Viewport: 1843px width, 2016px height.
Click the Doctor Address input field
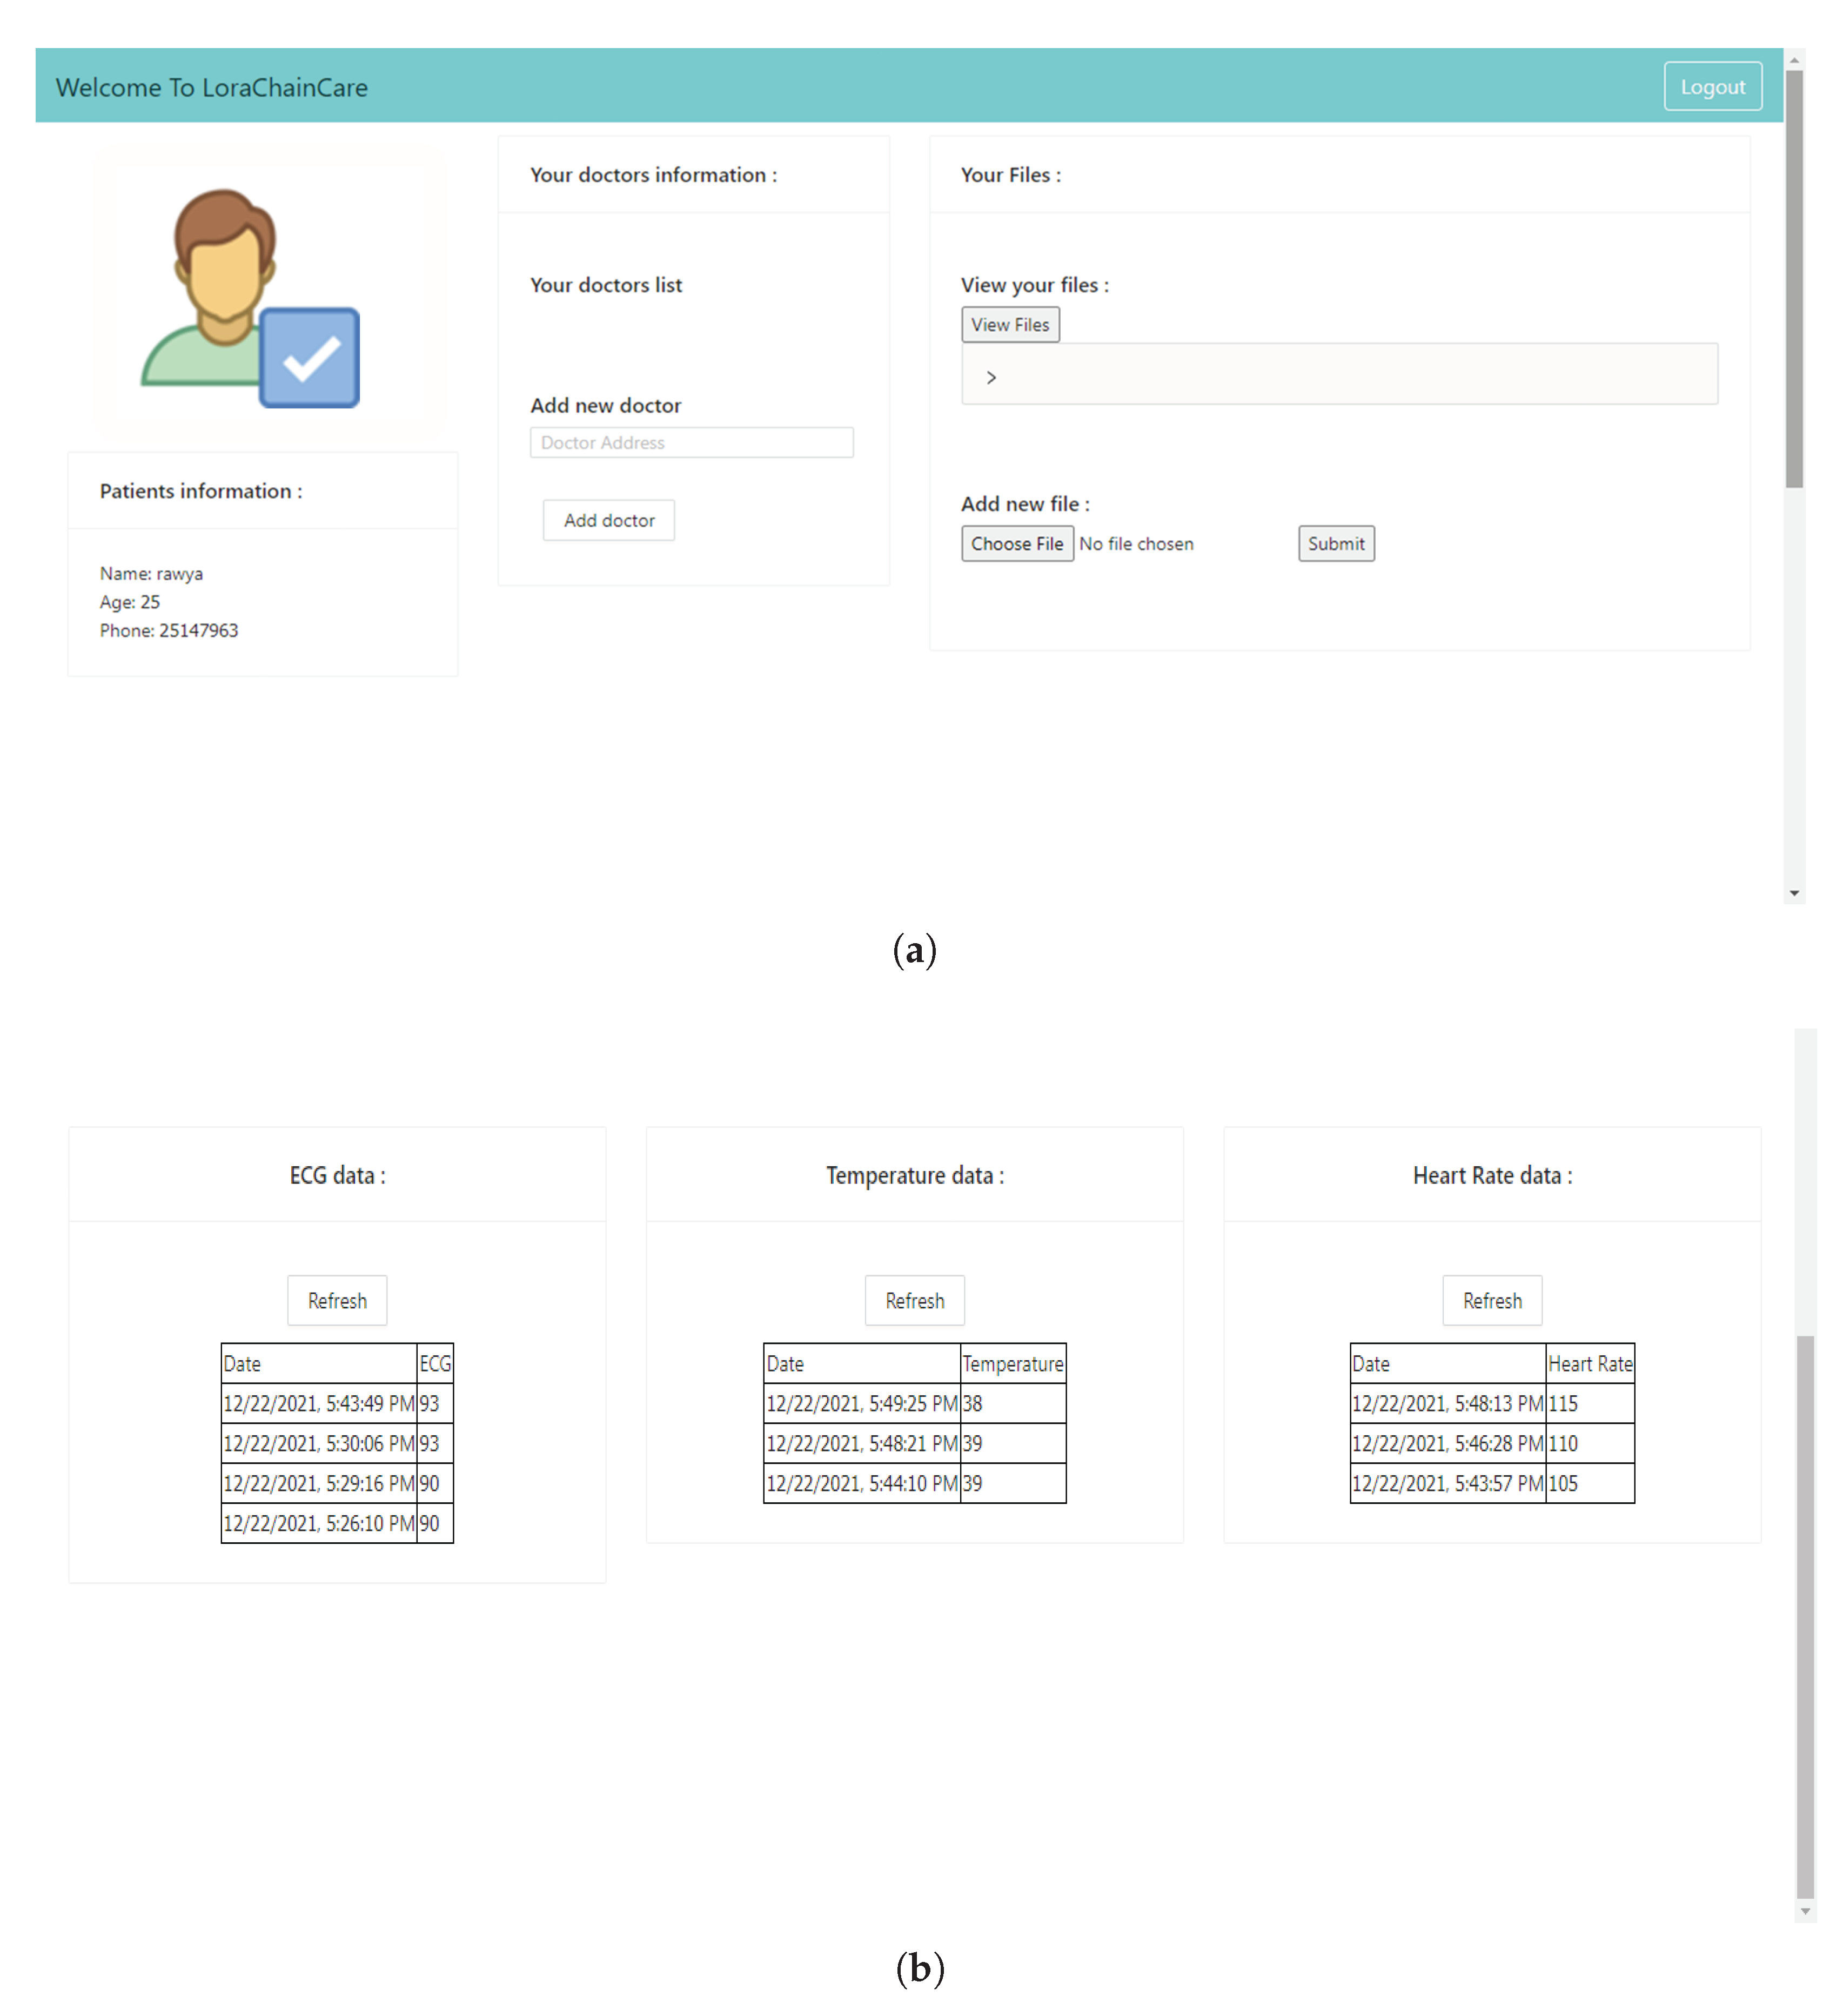691,442
